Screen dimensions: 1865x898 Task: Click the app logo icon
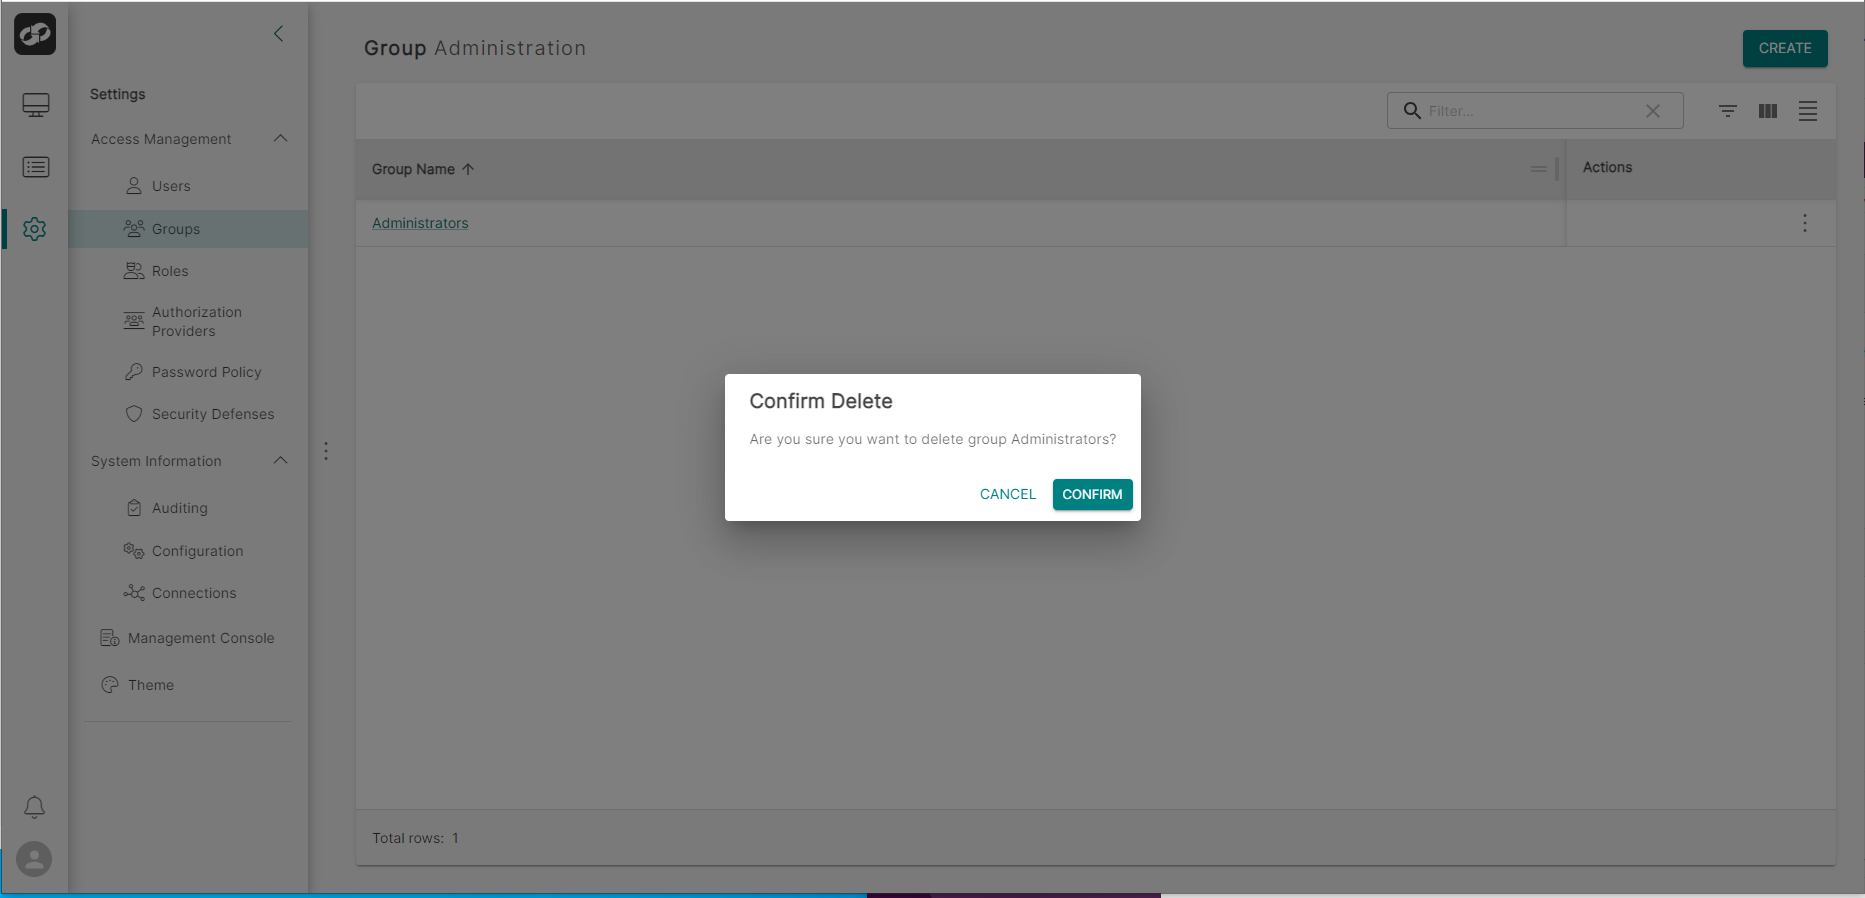35,34
